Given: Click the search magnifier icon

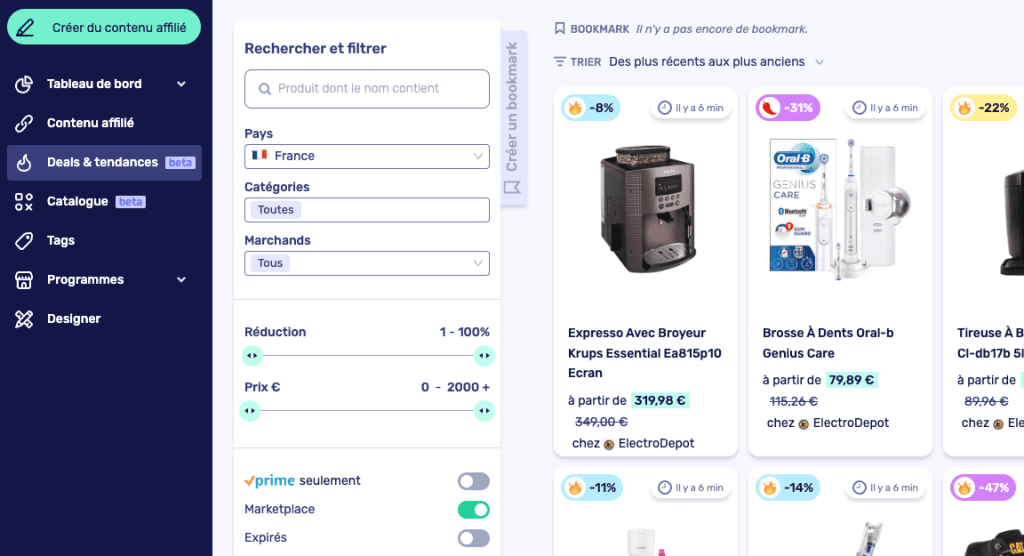Looking at the screenshot, I should click(x=264, y=89).
